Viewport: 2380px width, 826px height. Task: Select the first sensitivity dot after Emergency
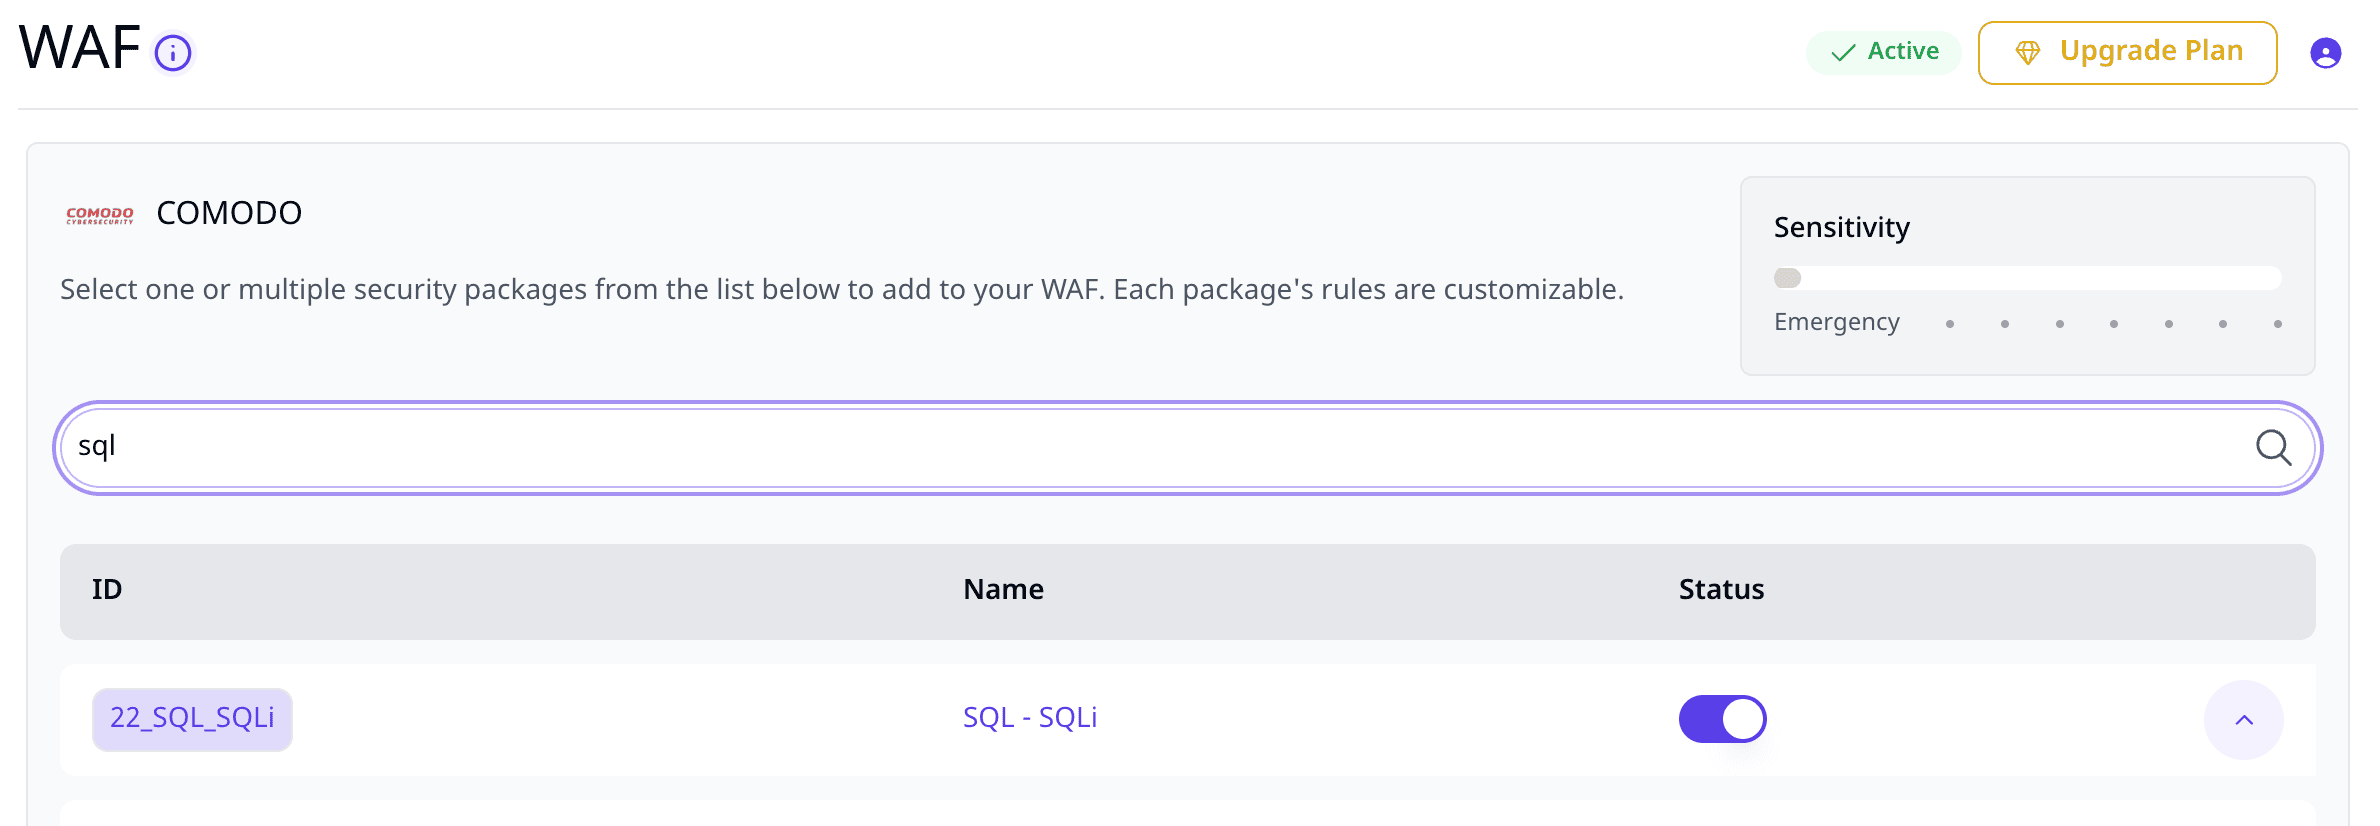1950,324
